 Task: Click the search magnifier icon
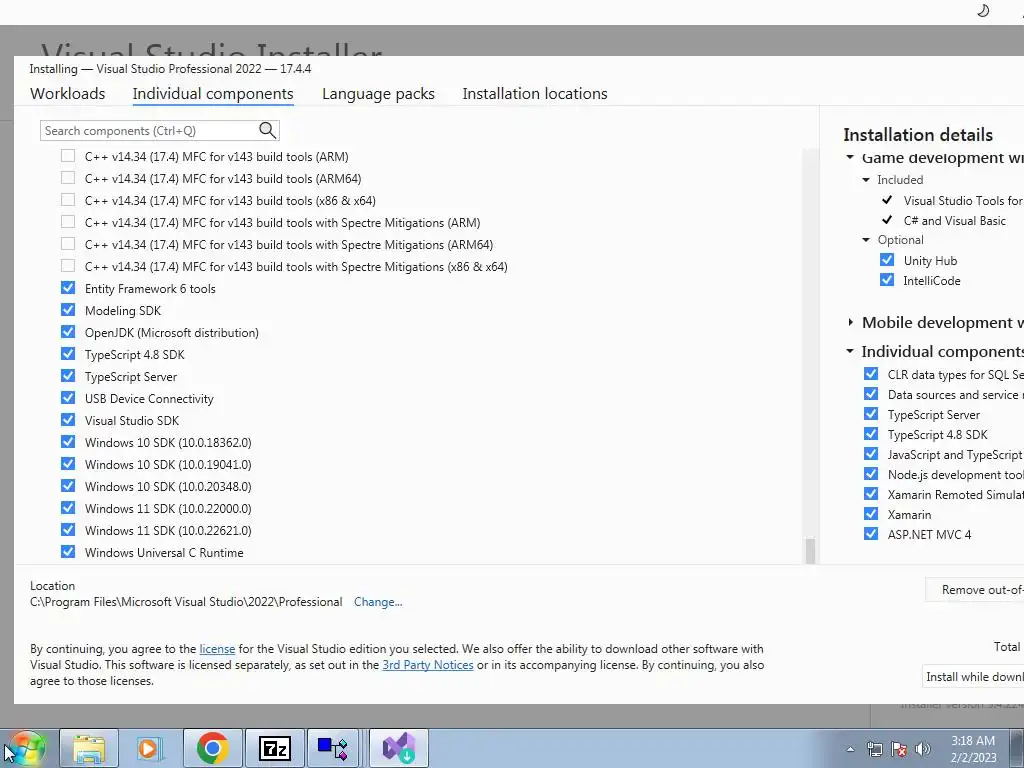pyautogui.click(x=267, y=130)
